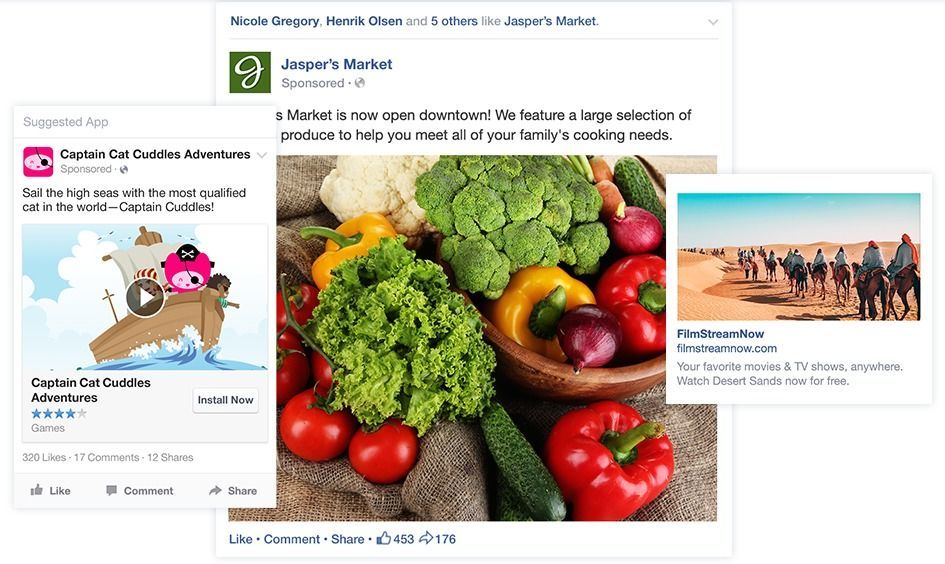The width and height of the screenshot is (945, 564).
Task: Click the globe icon under Jasper's Market
Action: coord(360,83)
